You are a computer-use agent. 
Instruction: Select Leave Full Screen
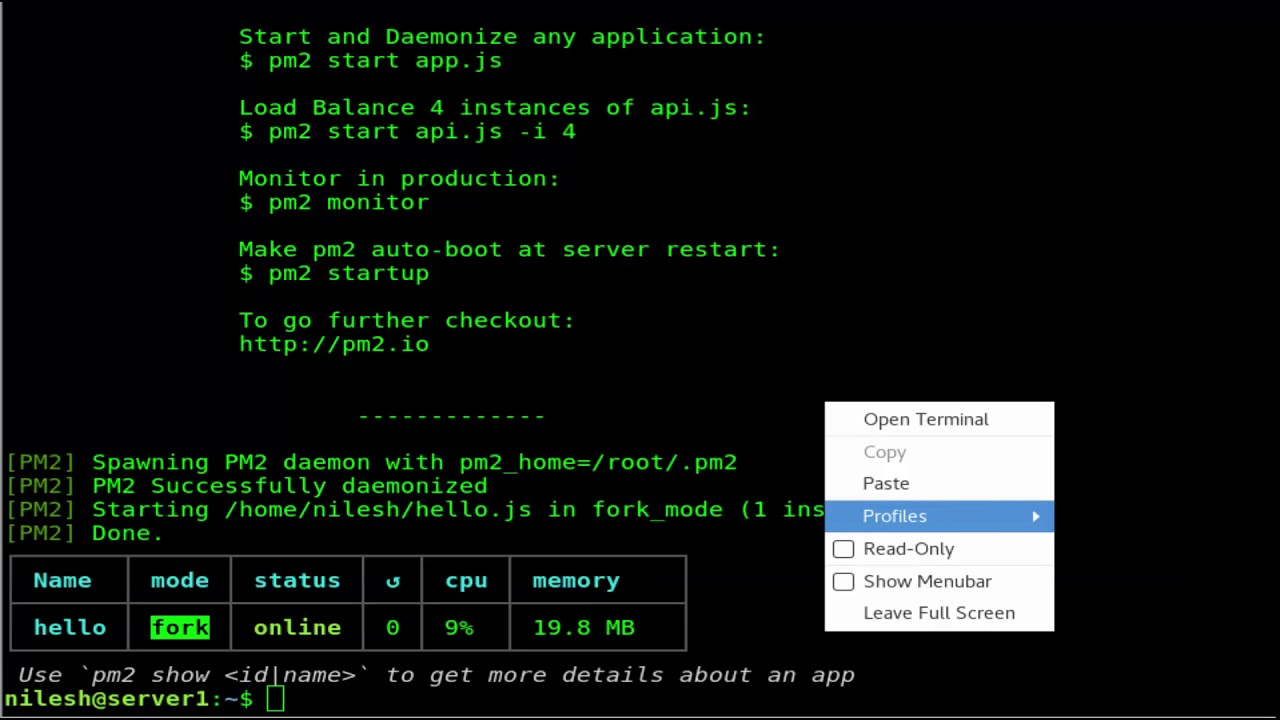(x=939, y=613)
